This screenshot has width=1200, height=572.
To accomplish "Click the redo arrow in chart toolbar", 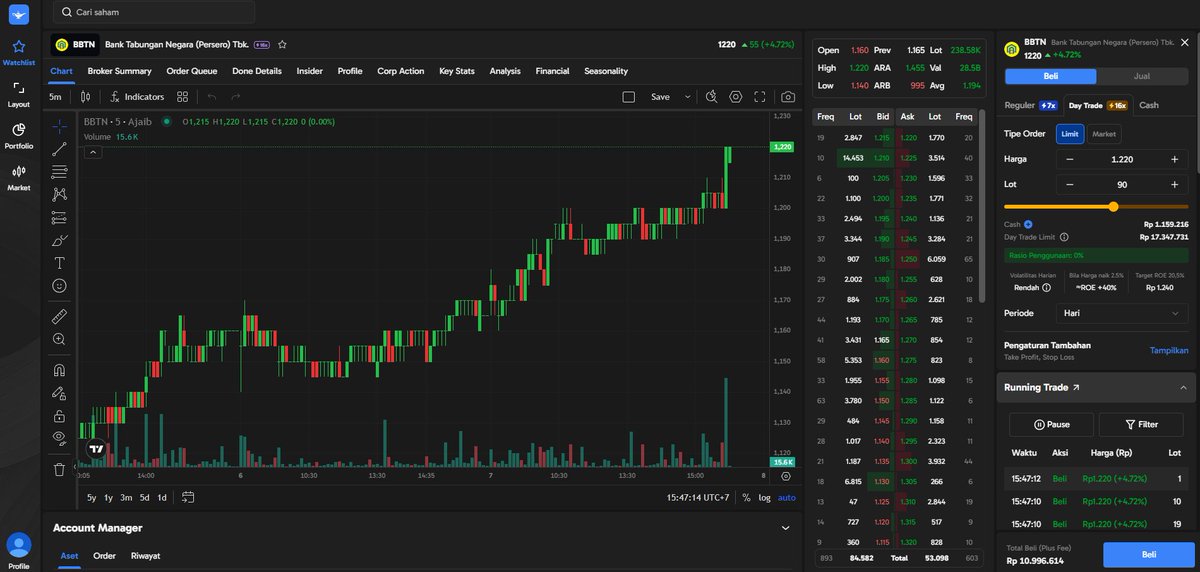I will 236,97.
